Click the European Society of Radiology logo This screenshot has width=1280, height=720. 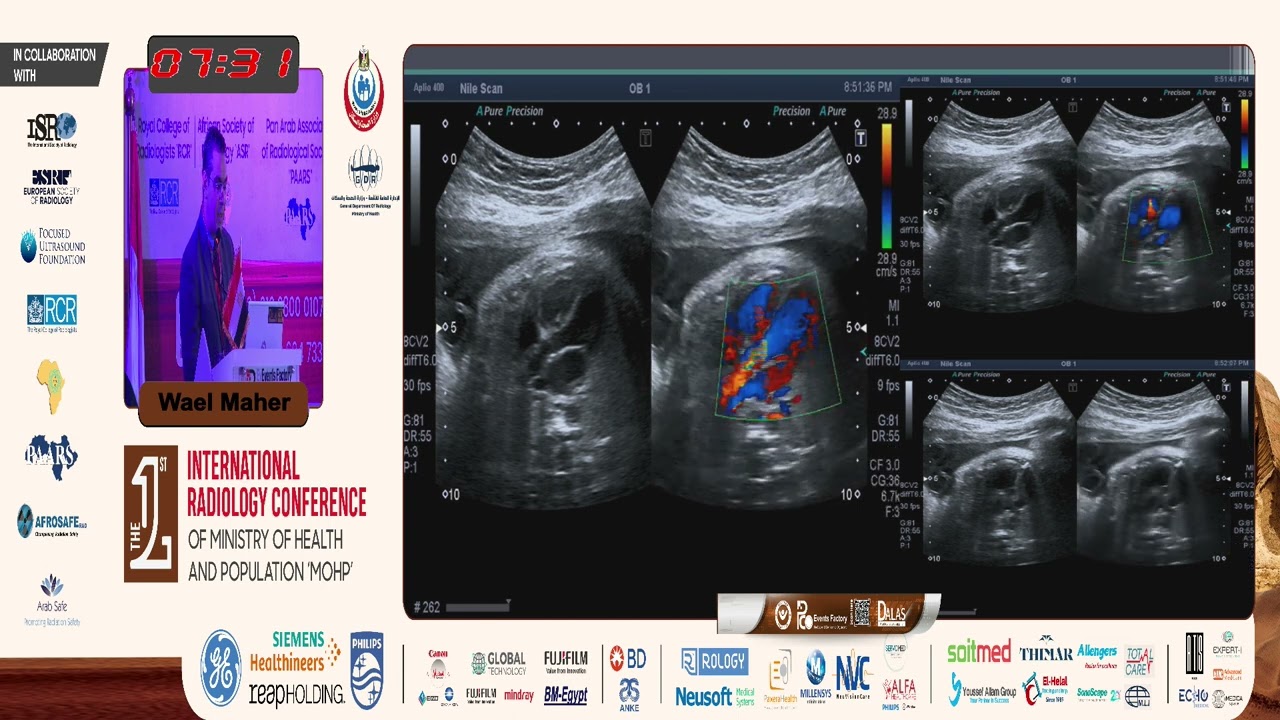click(x=51, y=187)
